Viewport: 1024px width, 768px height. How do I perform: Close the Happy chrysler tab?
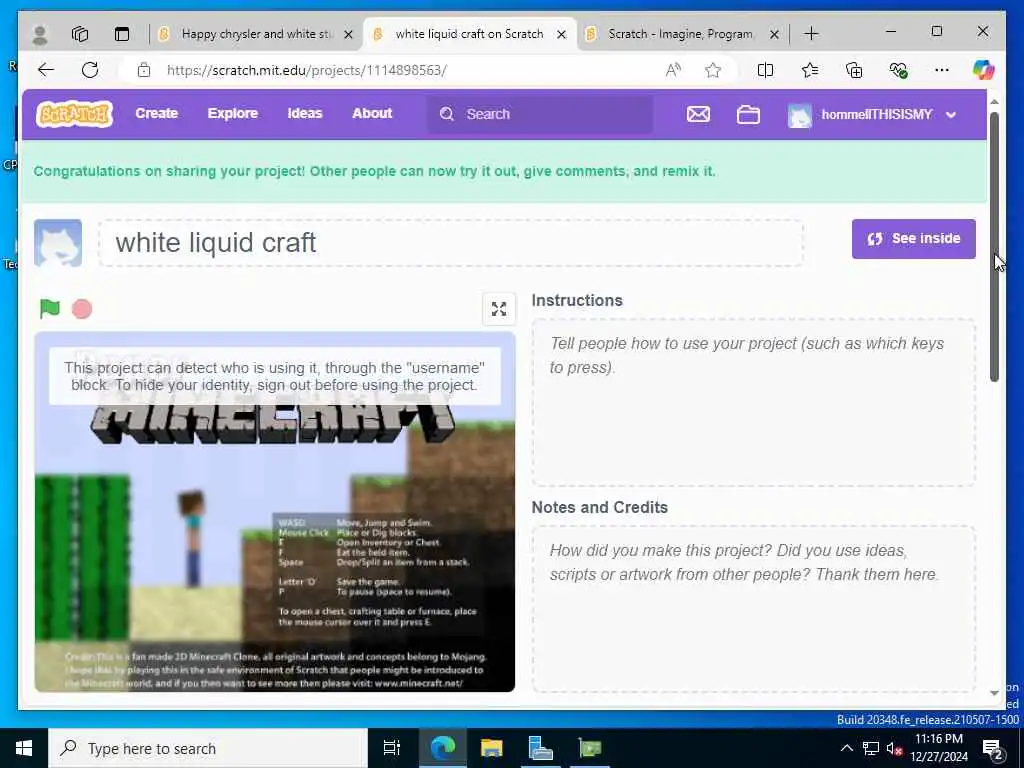coord(349,35)
